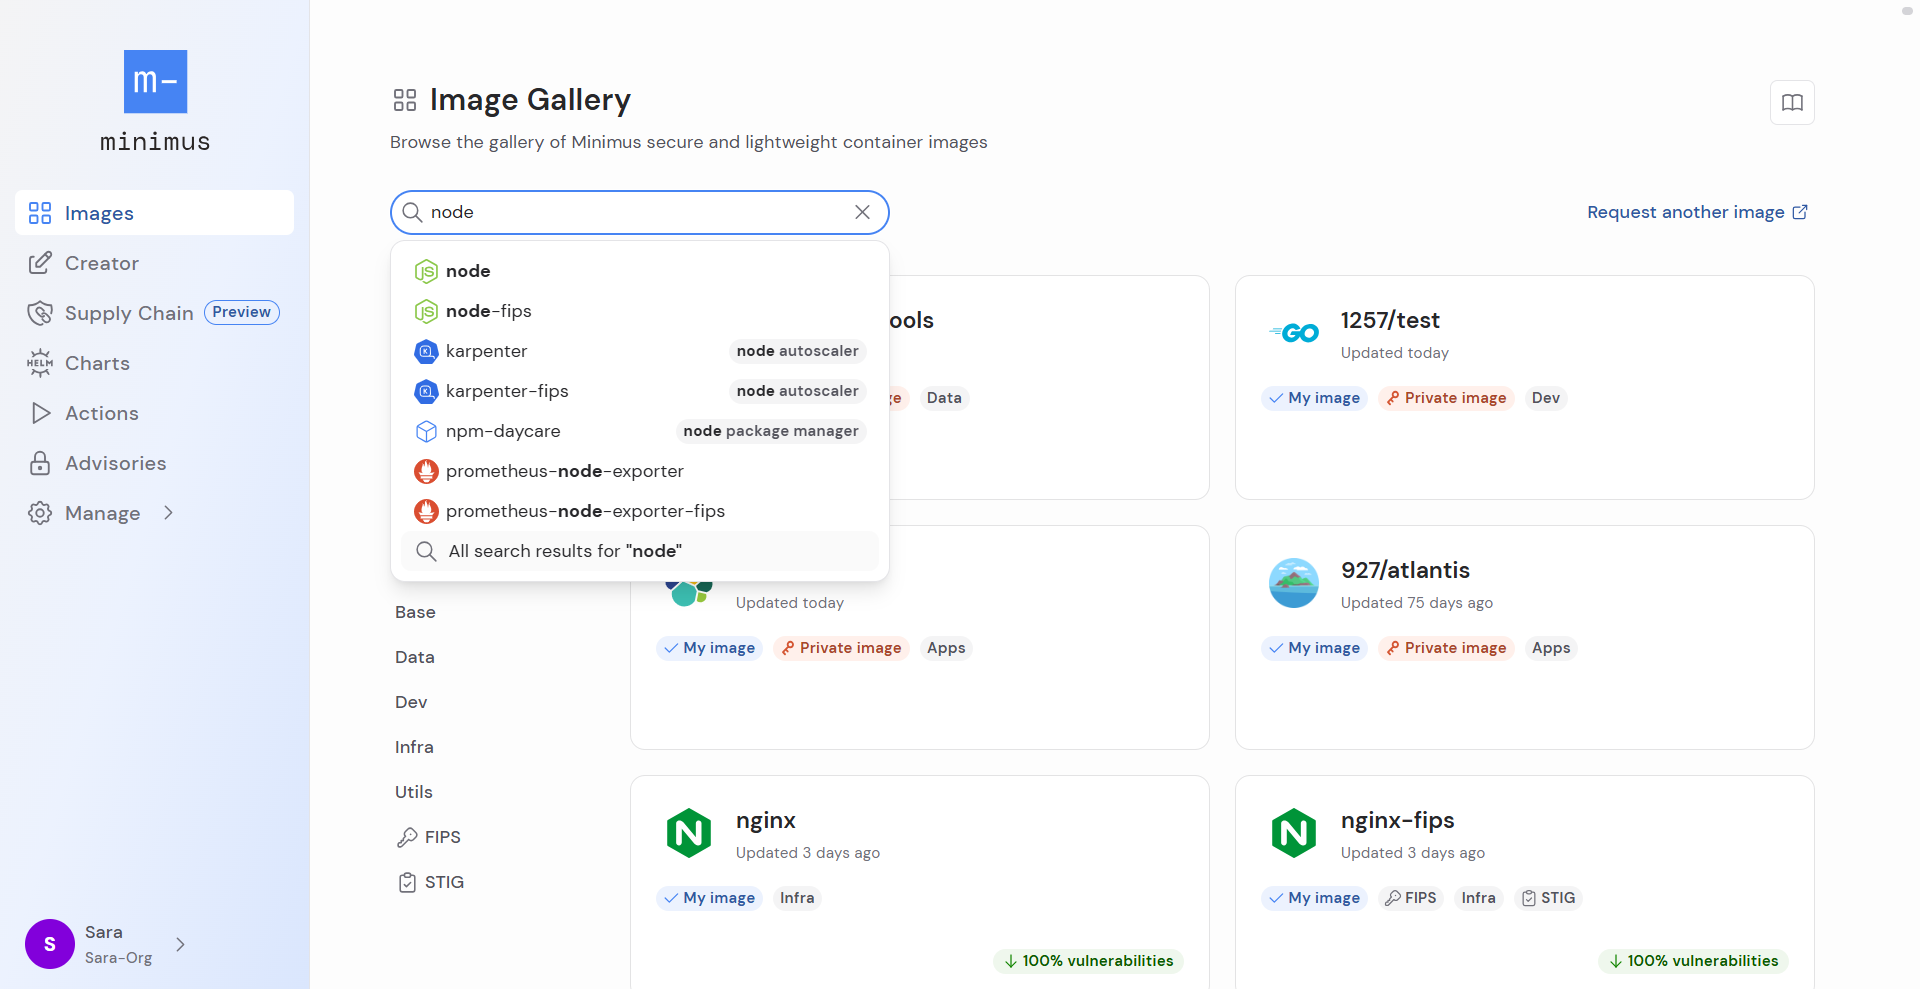The width and height of the screenshot is (1920, 989).
Task: Click the Go logo on 1257/test card
Action: tap(1293, 333)
